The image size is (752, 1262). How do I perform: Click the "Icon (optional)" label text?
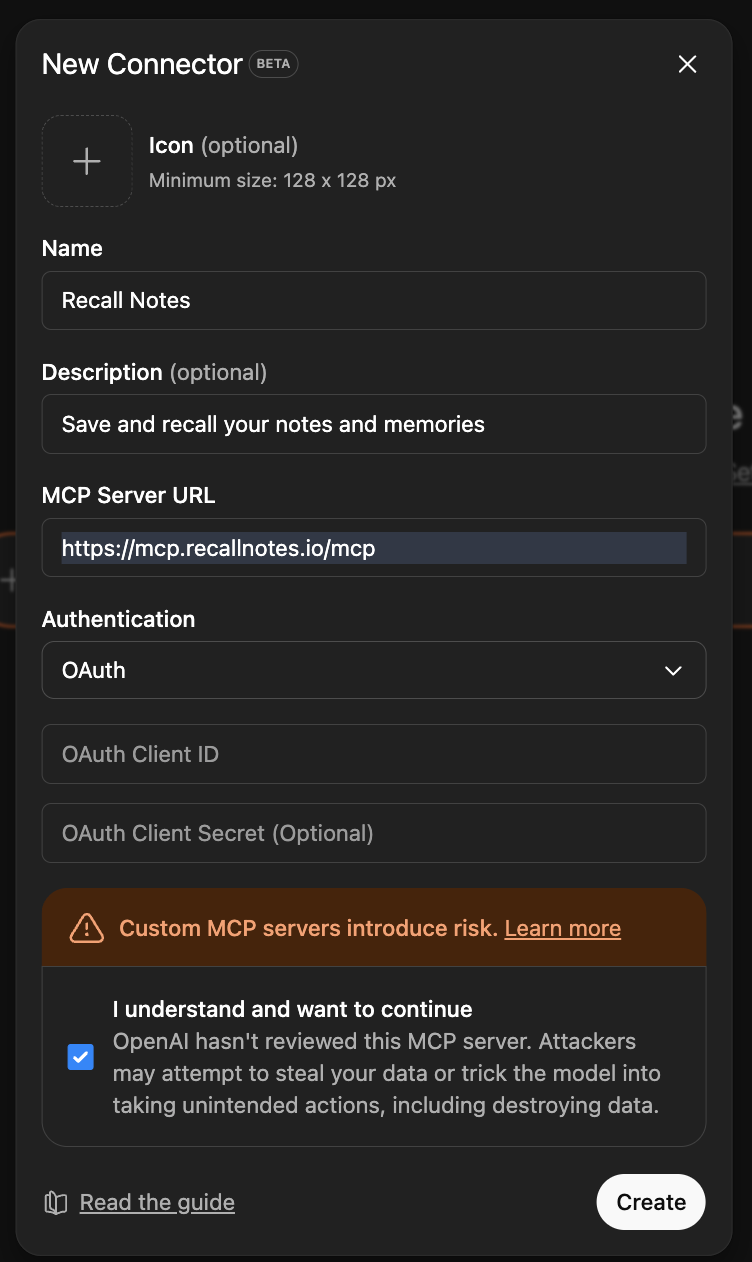pos(223,145)
